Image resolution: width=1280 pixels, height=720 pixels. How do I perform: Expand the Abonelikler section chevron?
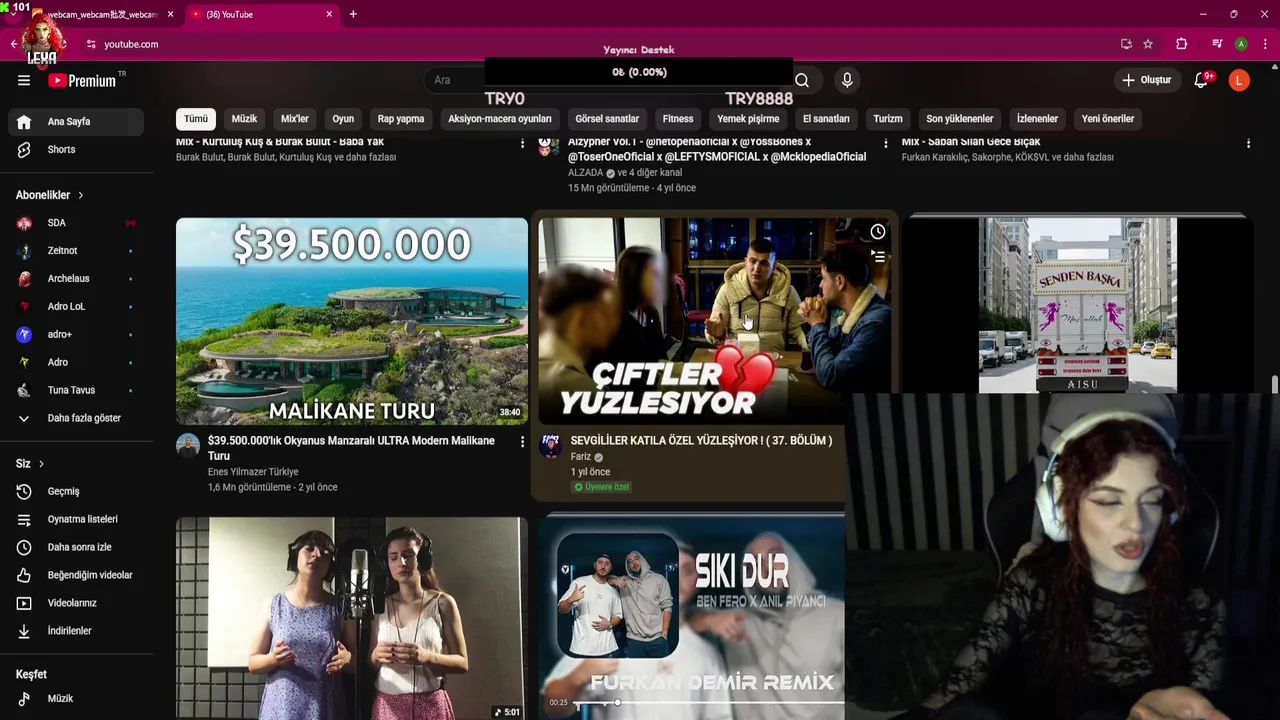[x=80, y=195]
